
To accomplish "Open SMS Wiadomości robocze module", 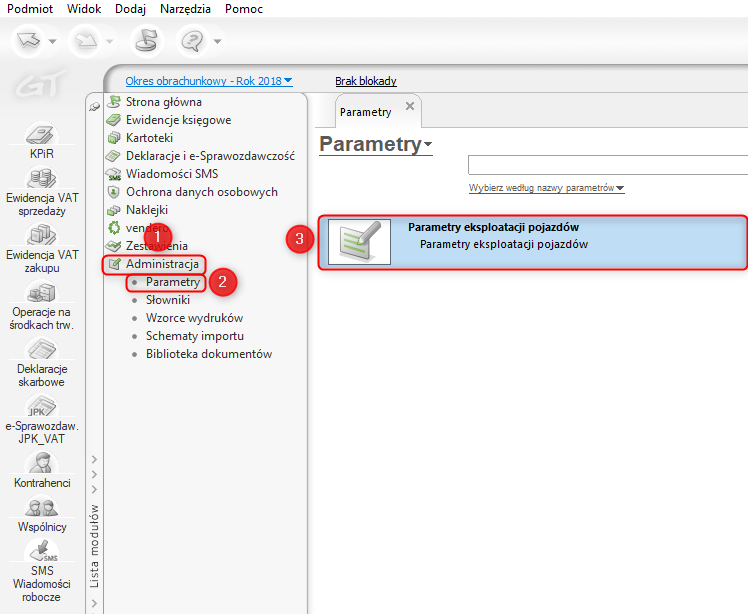I will [42, 571].
